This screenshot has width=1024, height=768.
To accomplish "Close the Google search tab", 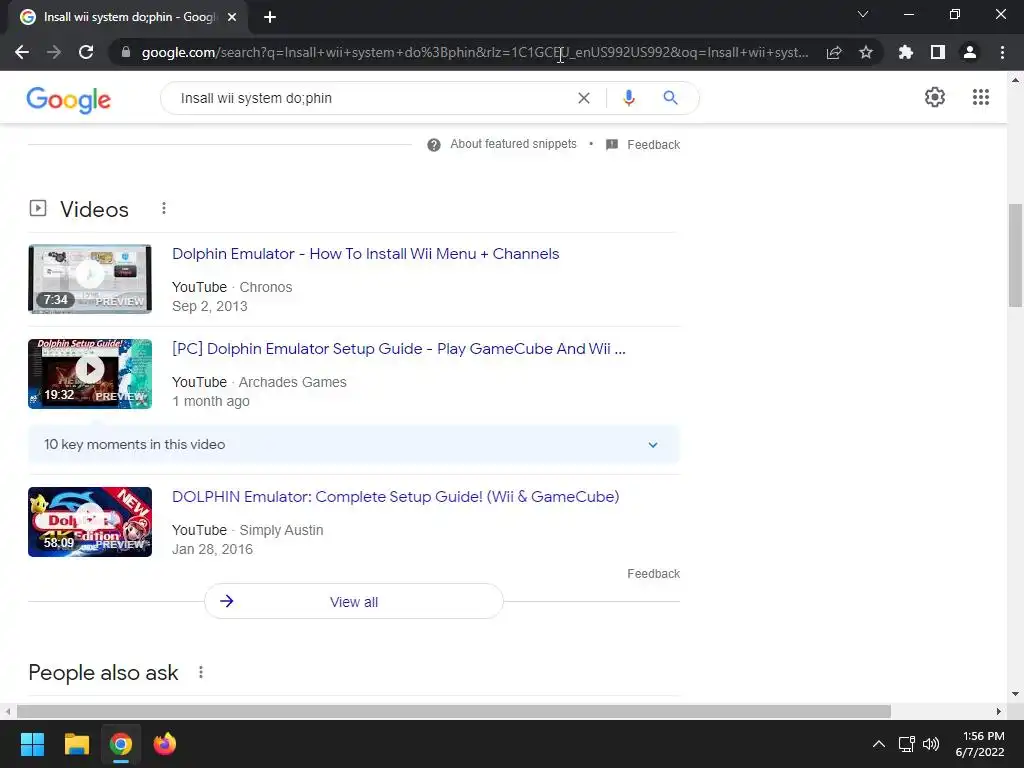I will tap(232, 17).
